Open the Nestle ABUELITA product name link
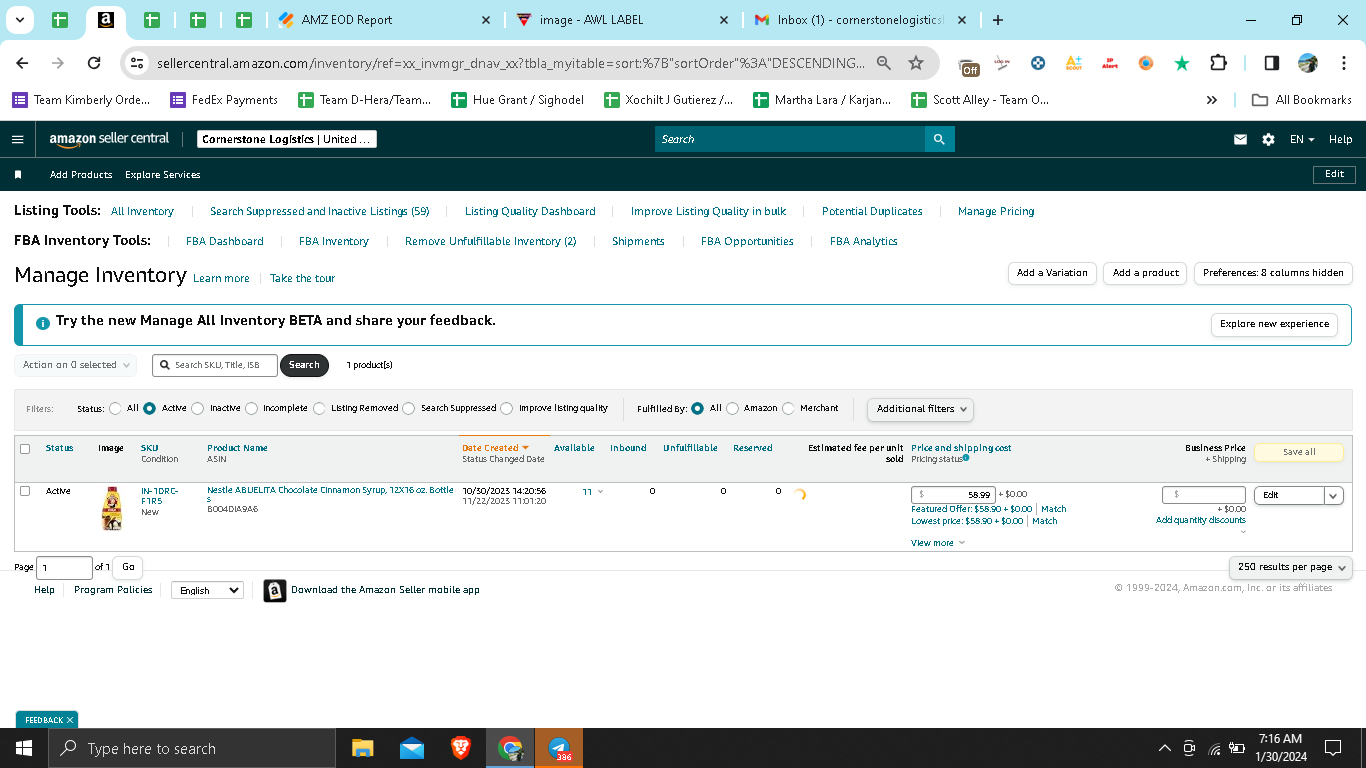 (x=330, y=495)
